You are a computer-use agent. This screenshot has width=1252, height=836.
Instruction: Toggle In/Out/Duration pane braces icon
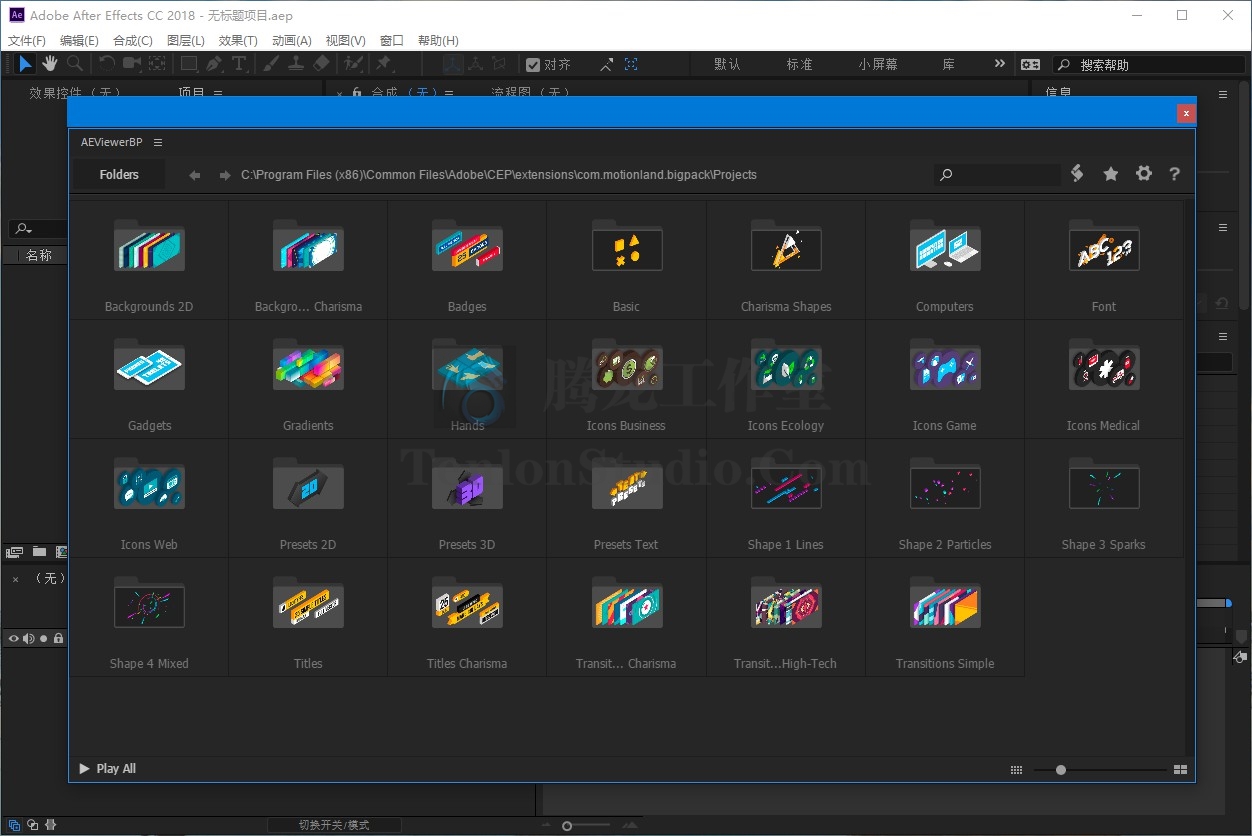[50, 825]
